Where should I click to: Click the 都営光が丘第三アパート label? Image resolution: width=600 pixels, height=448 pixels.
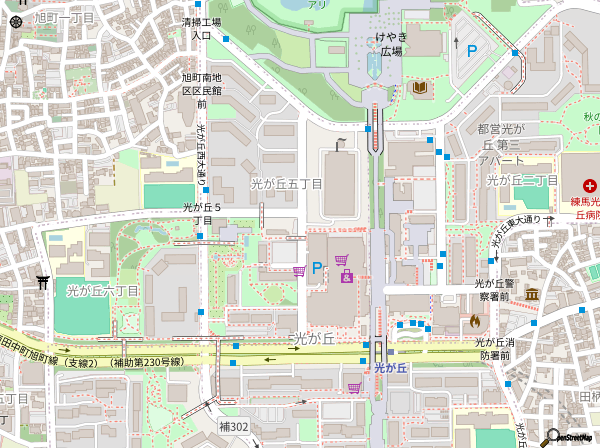(x=502, y=144)
